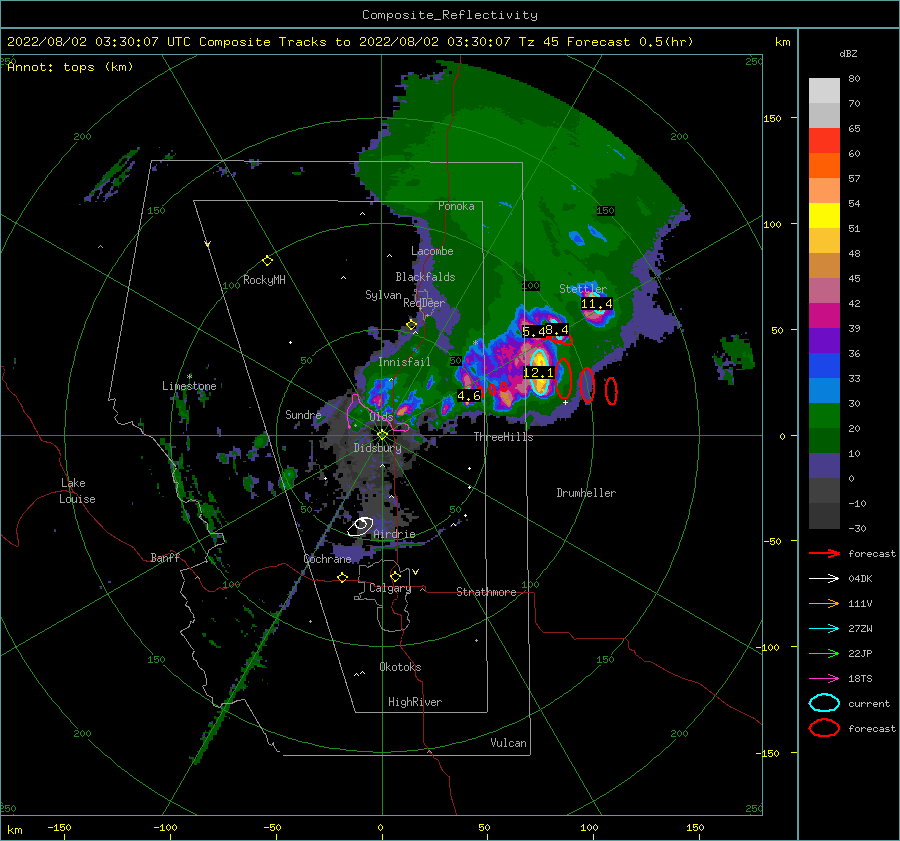Click the Strathmore label
900x841 pixels.
(486, 592)
